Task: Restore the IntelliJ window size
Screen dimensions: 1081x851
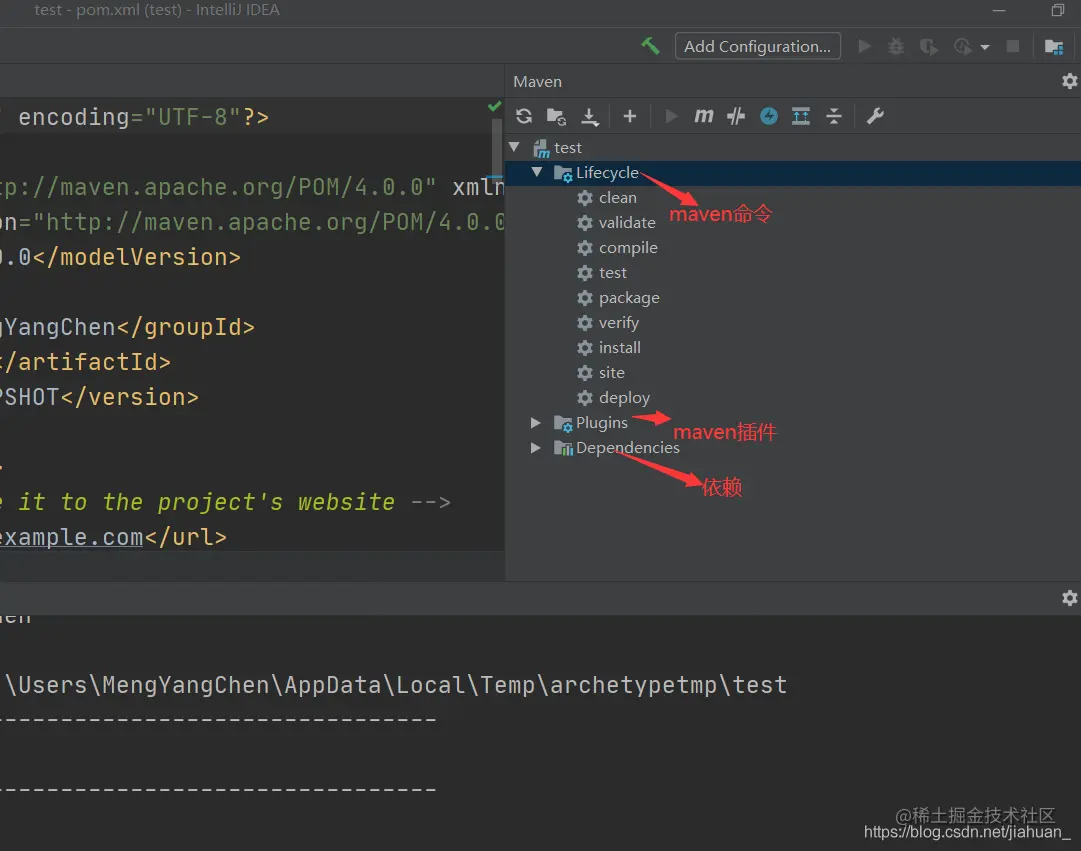Action: (x=1058, y=10)
